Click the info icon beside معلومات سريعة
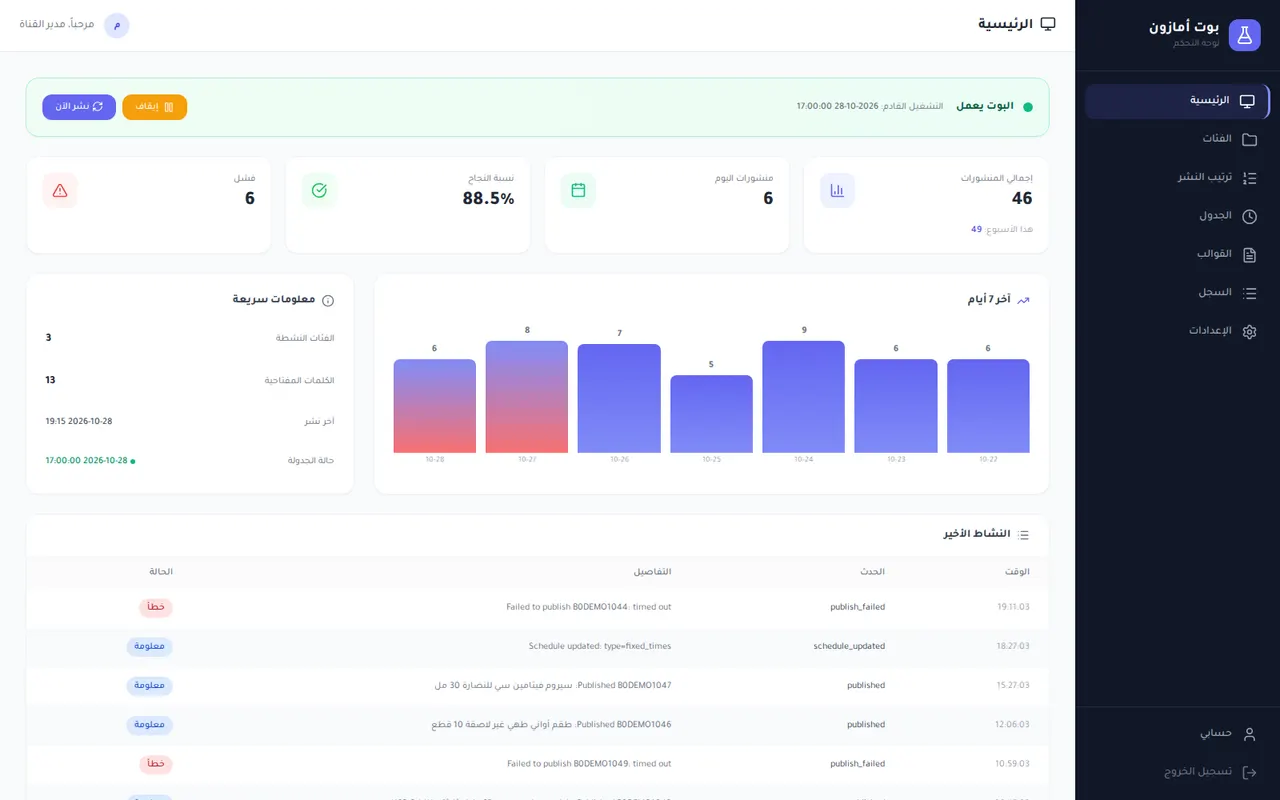The width and height of the screenshot is (1280, 800). coord(328,300)
